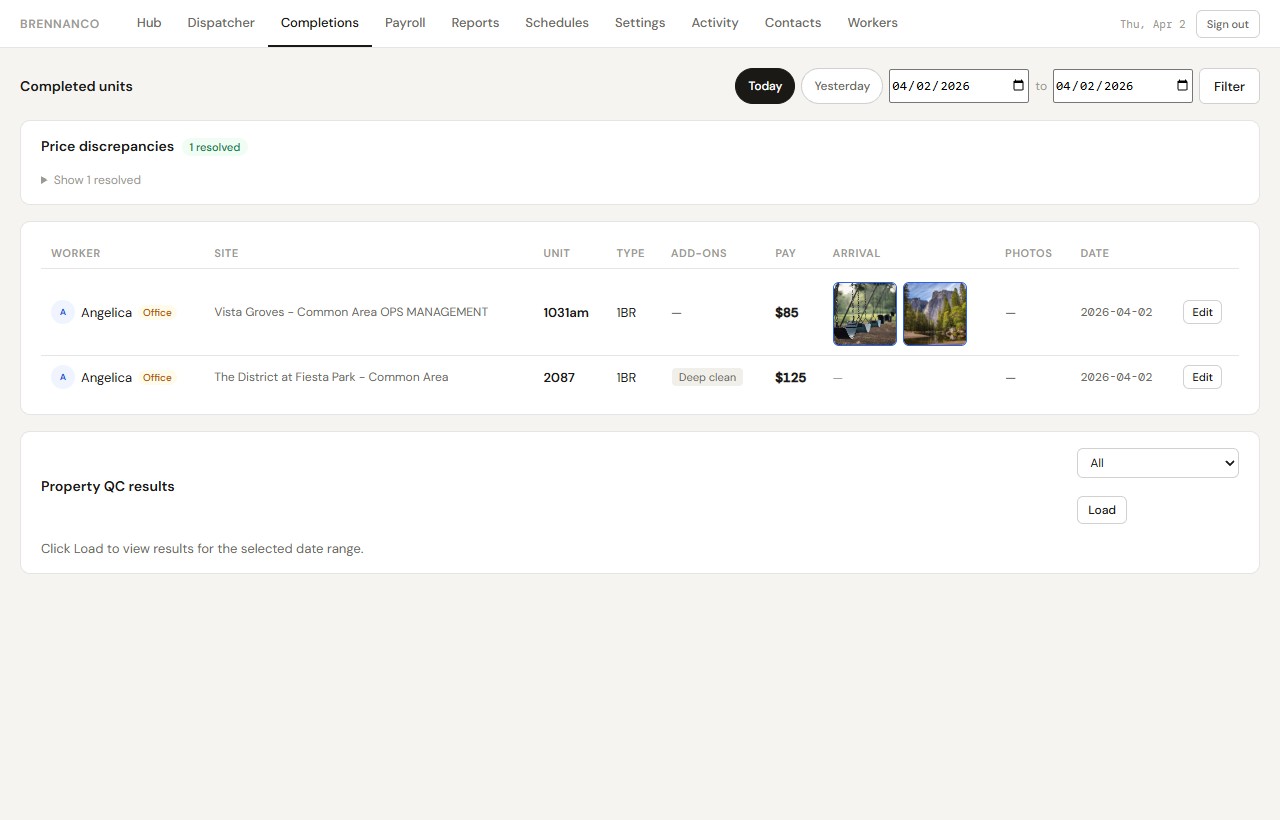Click Vista Groves - Common Area OPS MANAGEMENT site
Image resolution: width=1280 pixels, height=820 pixels.
[x=351, y=312]
